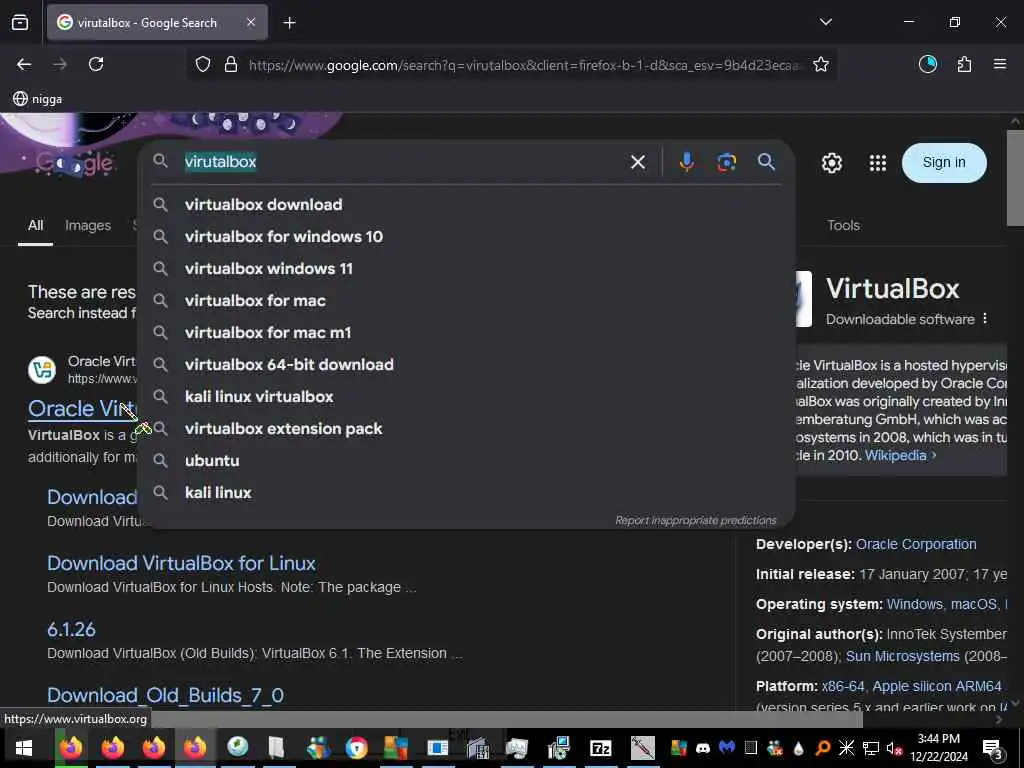Screen dimensions: 1024x768
Task: Open the Malwarebytes tray icon
Action: [x=727, y=746]
